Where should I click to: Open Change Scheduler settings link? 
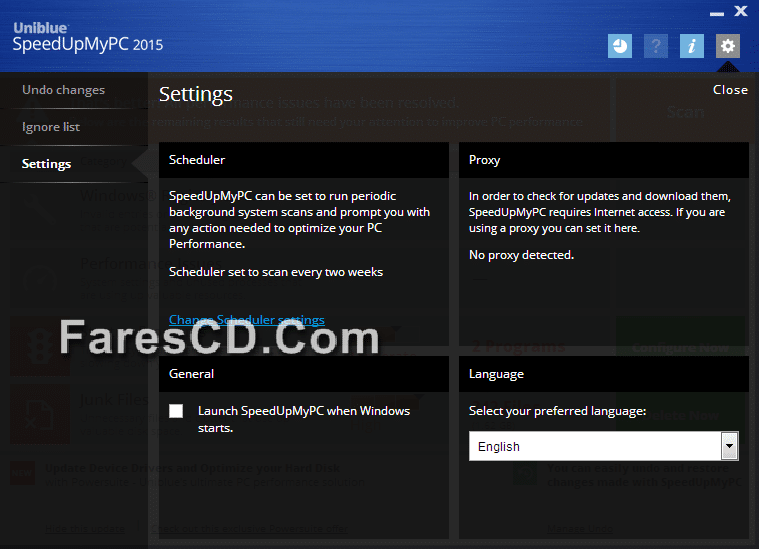pos(246,320)
